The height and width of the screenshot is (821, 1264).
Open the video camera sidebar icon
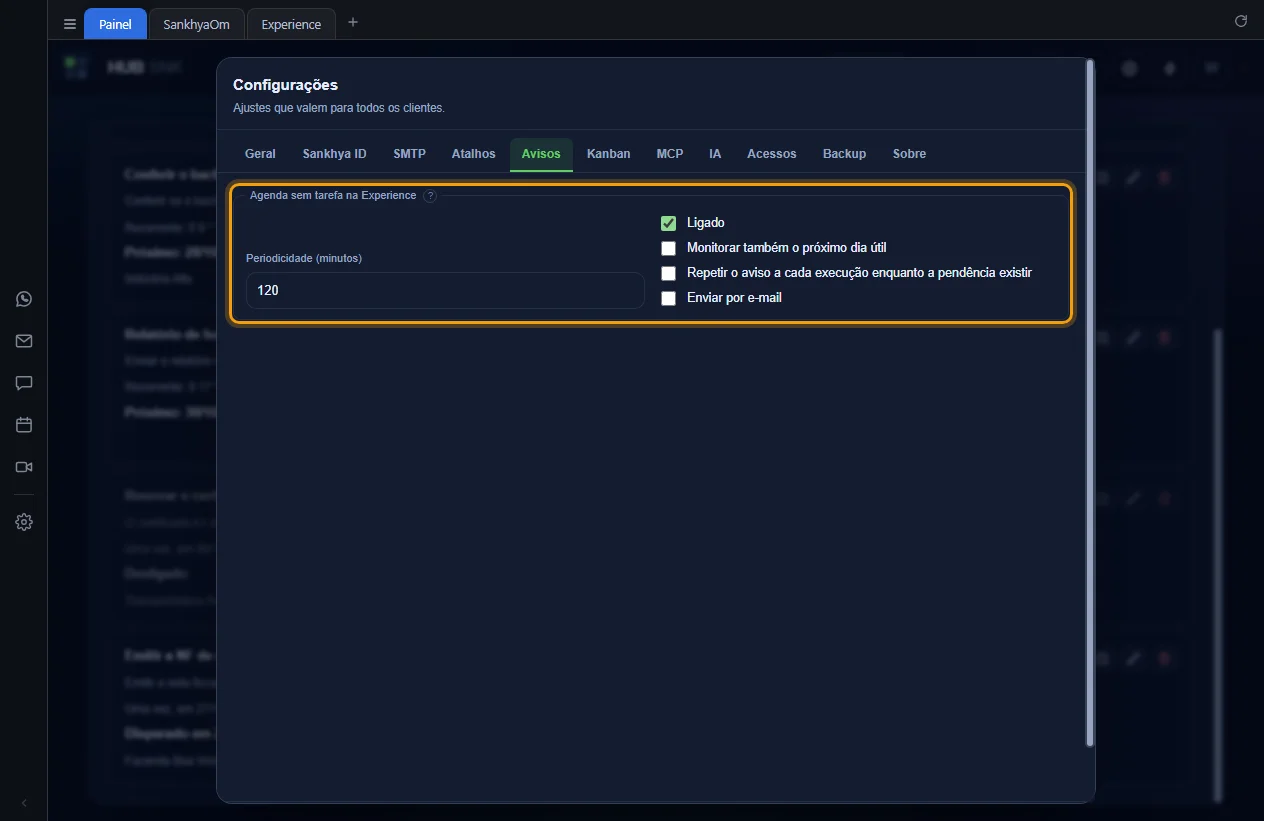point(24,467)
